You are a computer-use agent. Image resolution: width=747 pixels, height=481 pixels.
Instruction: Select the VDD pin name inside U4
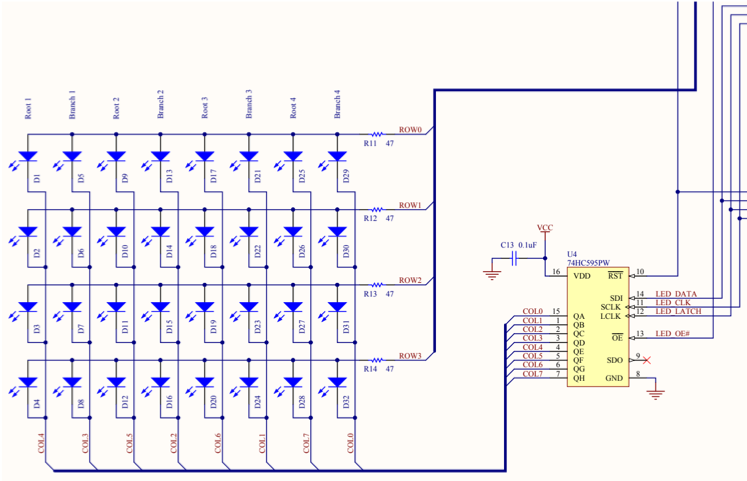pyautogui.click(x=582, y=276)
